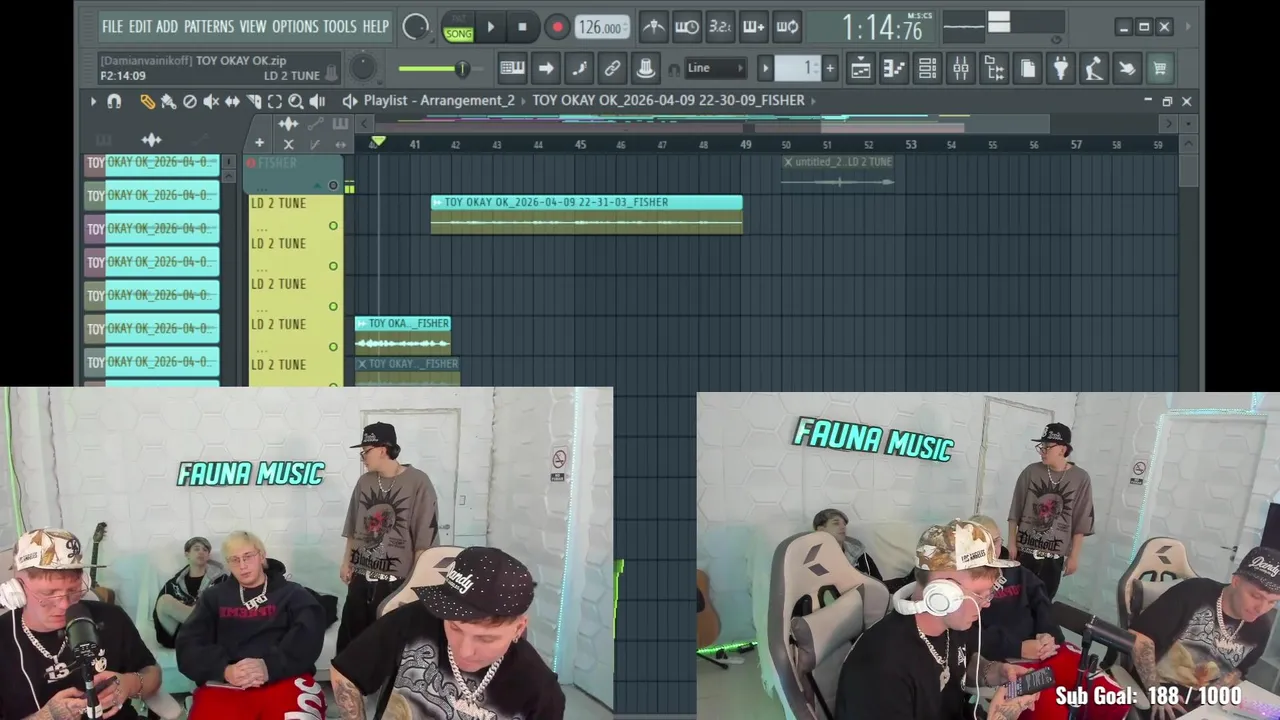Toggle the metronome icon

653,27
